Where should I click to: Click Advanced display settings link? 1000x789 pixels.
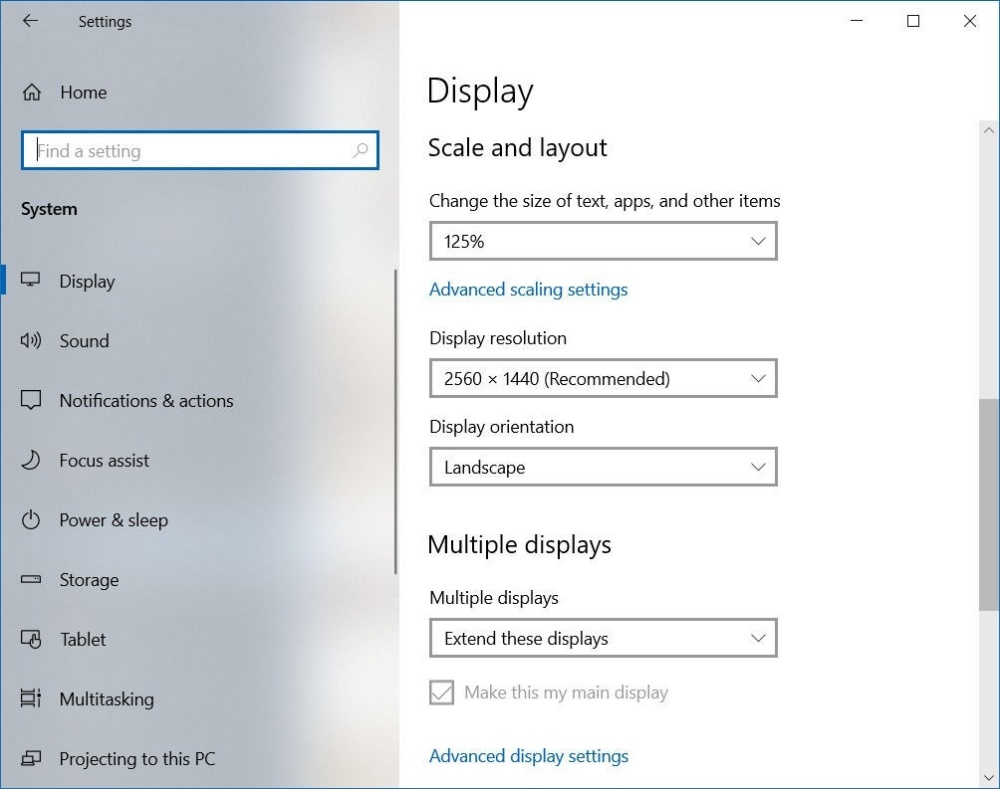click(x=528, y=756)
